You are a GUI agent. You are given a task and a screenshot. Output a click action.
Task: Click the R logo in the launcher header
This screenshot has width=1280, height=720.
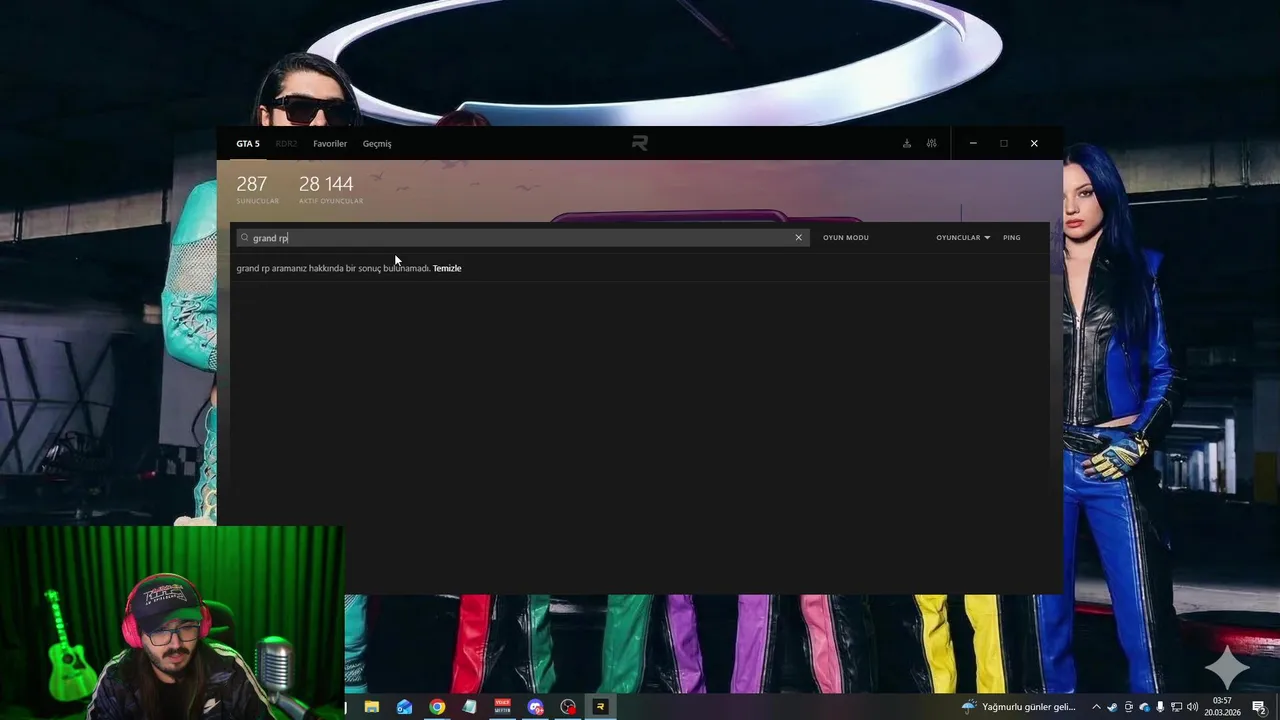[640, 143]
